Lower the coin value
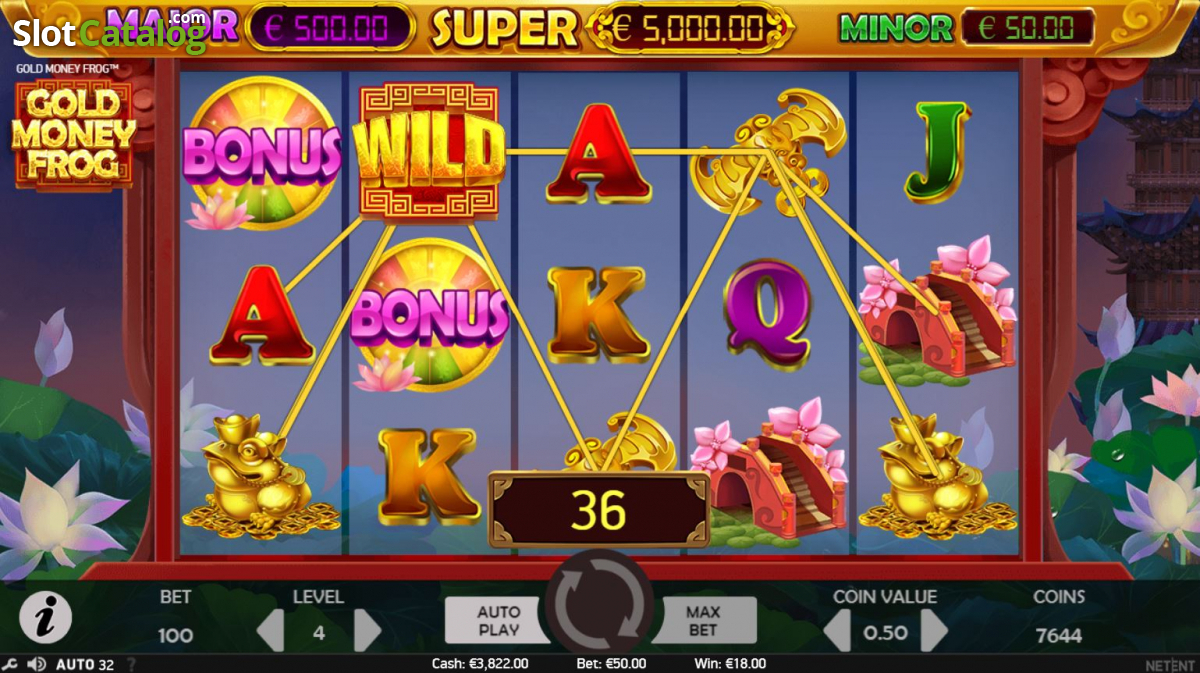Image resolution: width=1200 pixels, height=673 pixels. click(x=837, y=630)
